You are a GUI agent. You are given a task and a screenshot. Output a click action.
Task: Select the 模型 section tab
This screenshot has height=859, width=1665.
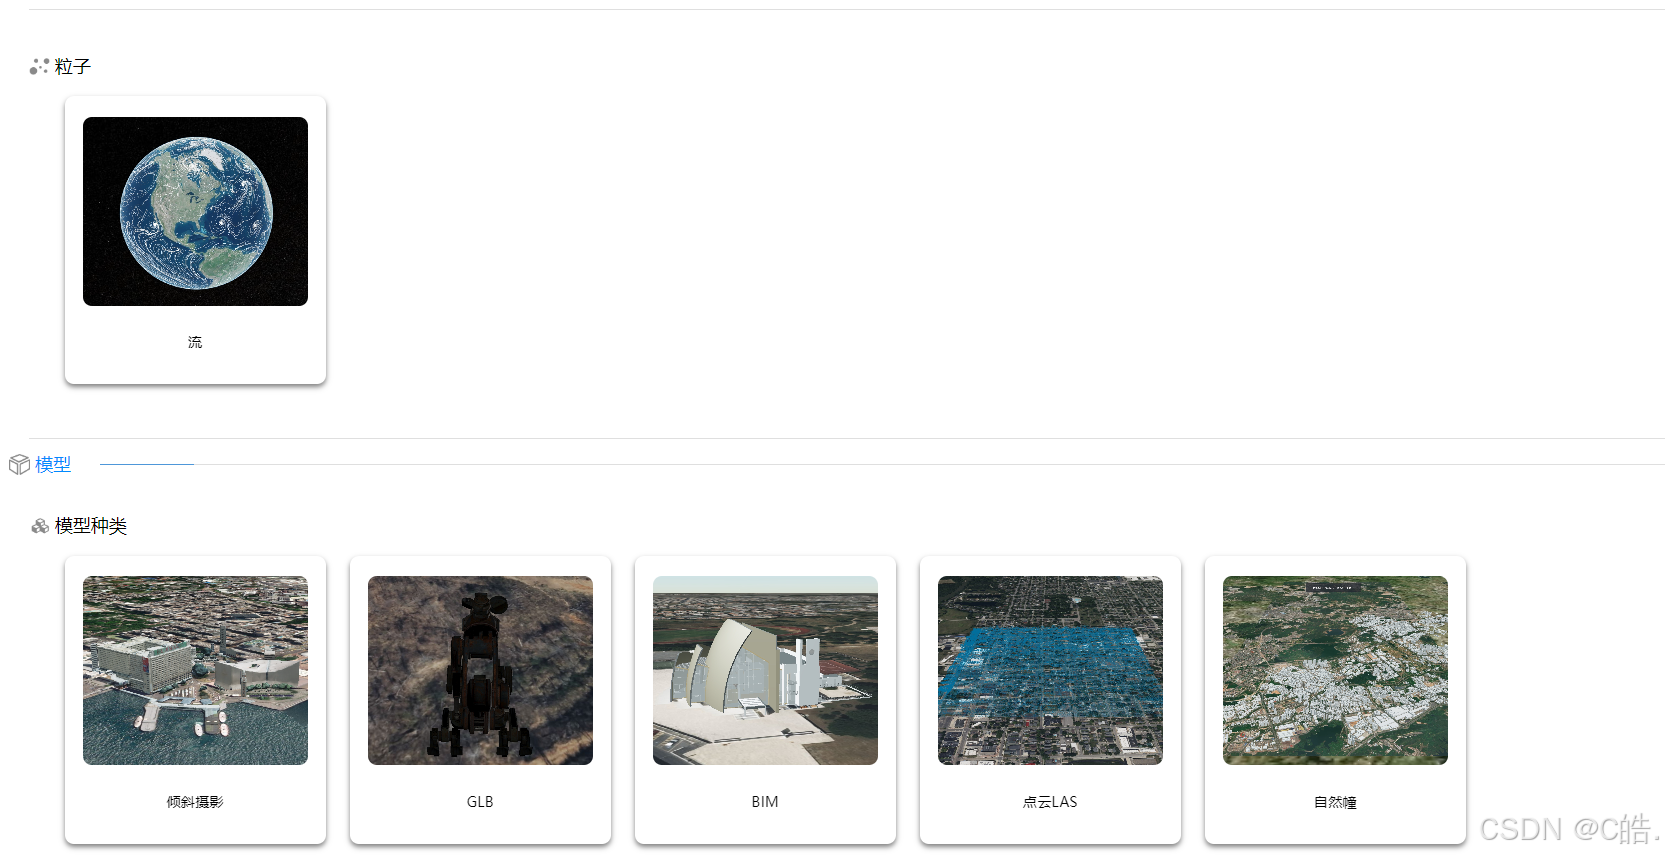tap(53, 465)
